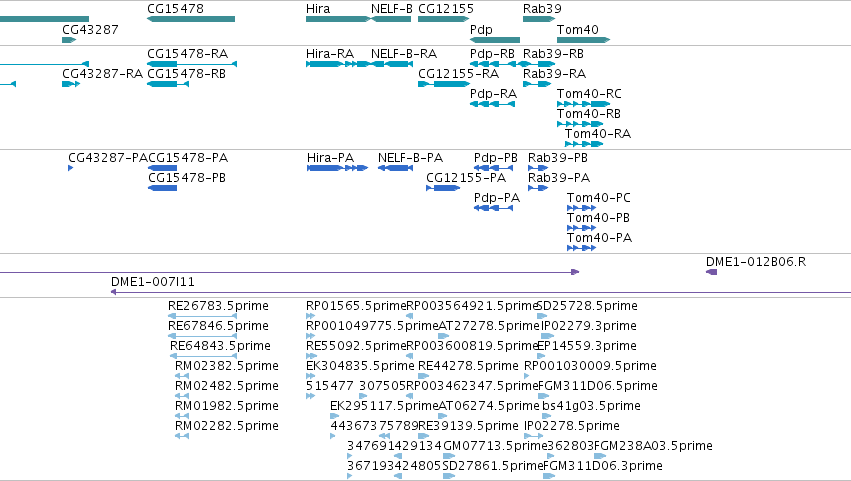Viewport: 851px width, 481px height.
Task: Select the CG43287-PA protein label
Action: click(x=108, y=158)
